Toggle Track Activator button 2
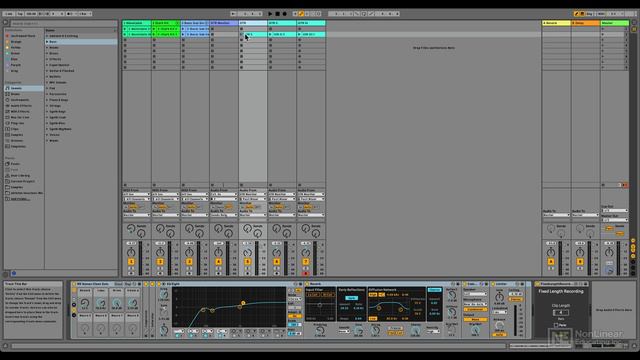 pyautogui.click(x=160, y=262)
